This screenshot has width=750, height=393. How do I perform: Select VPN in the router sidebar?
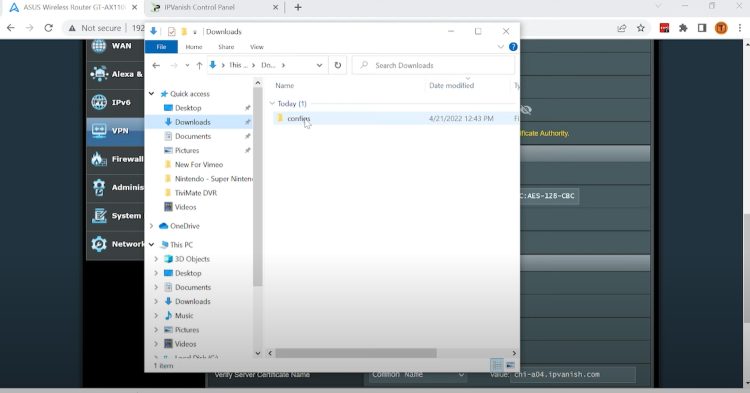click(116, 131)
